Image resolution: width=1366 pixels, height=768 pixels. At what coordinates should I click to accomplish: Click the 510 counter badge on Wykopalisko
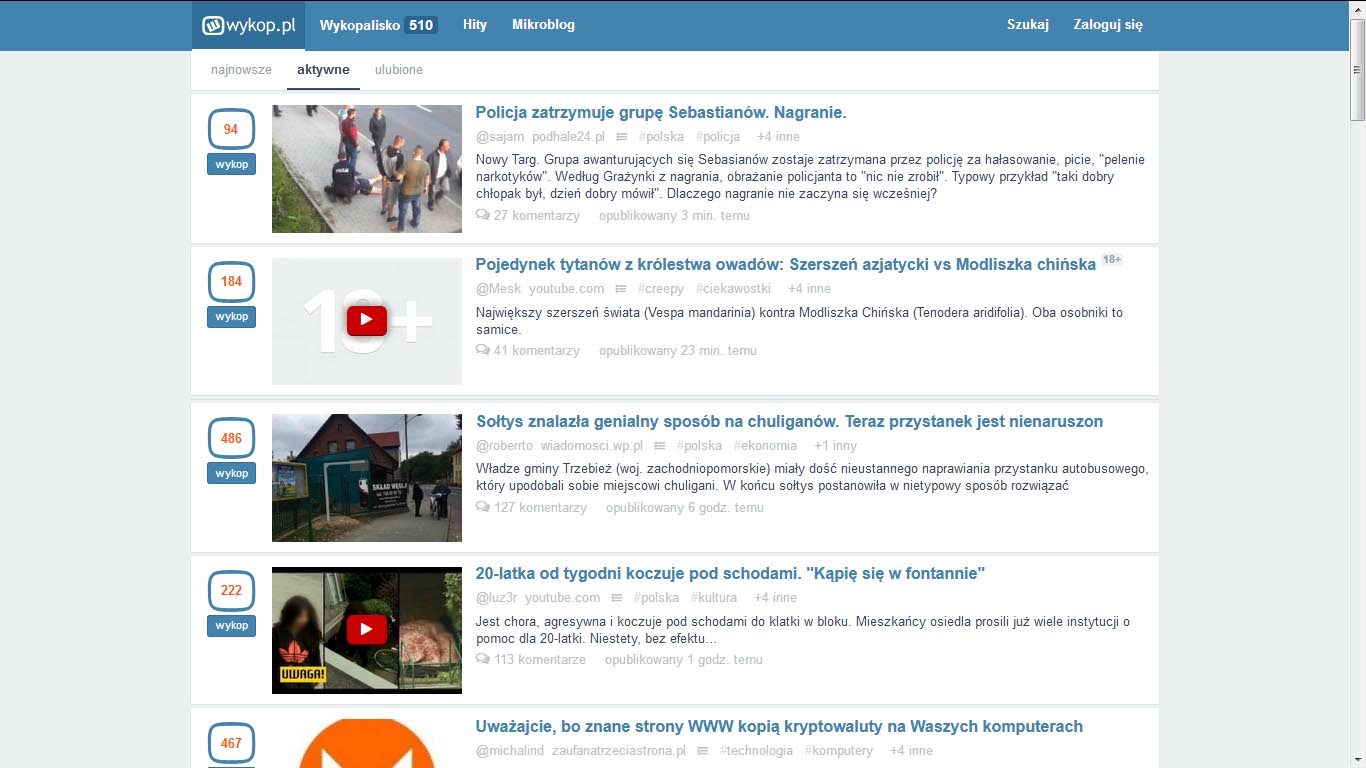(x=422, y=24)
